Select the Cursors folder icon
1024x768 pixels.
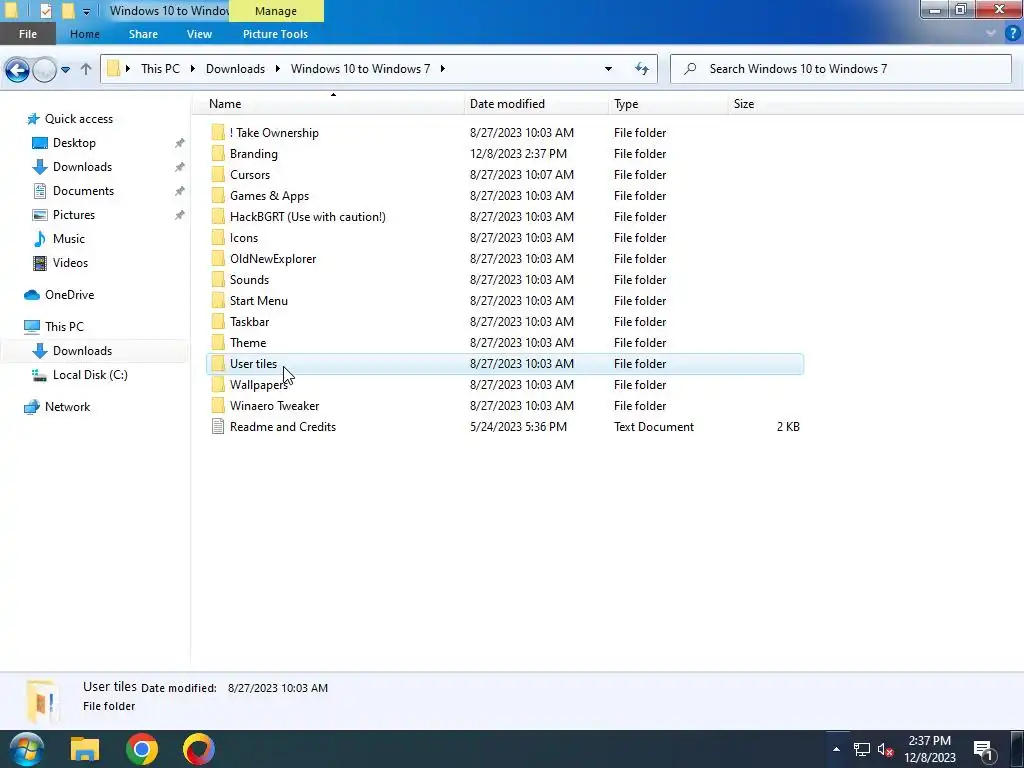(x=218, y=174)
